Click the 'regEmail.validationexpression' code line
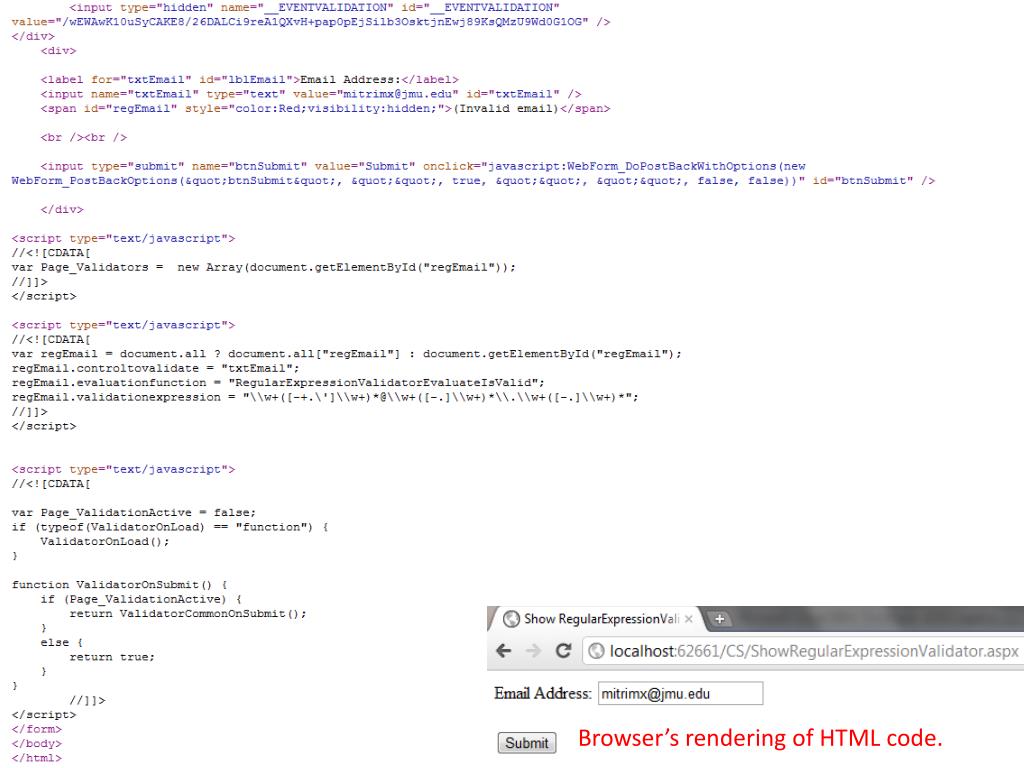 tap(325, 397)
